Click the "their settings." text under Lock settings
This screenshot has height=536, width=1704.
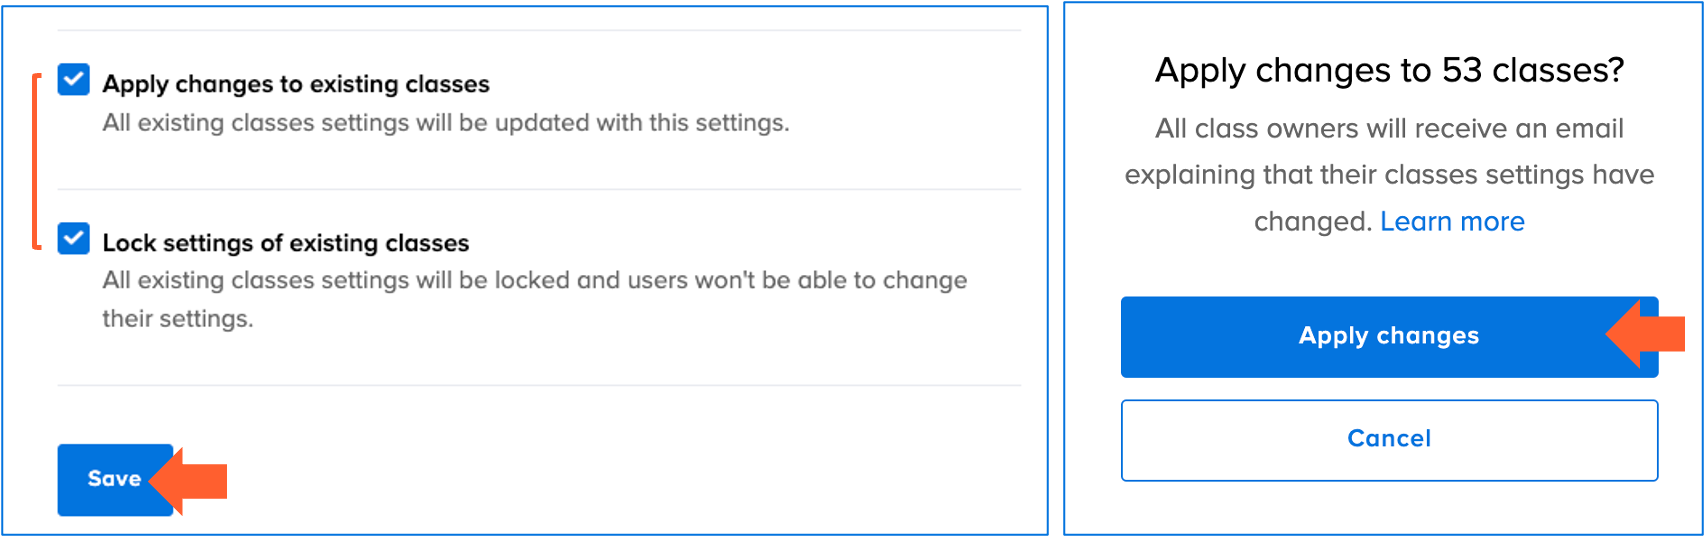(x=178, y=319)
